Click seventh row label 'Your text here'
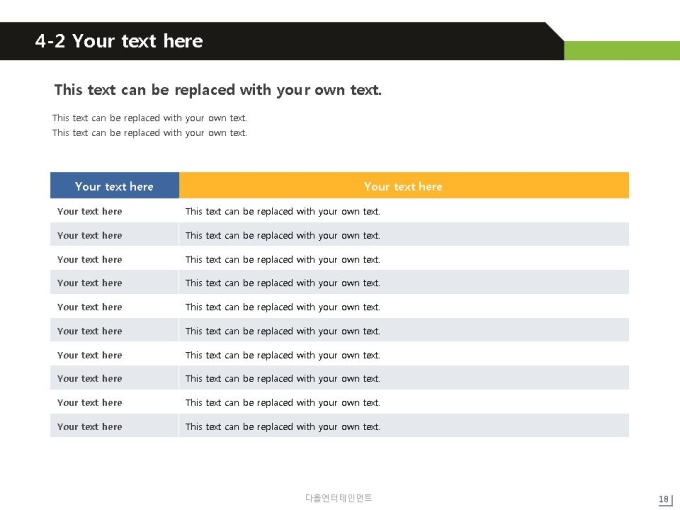This screenshot has height=510, width=680. coord(90,355)
